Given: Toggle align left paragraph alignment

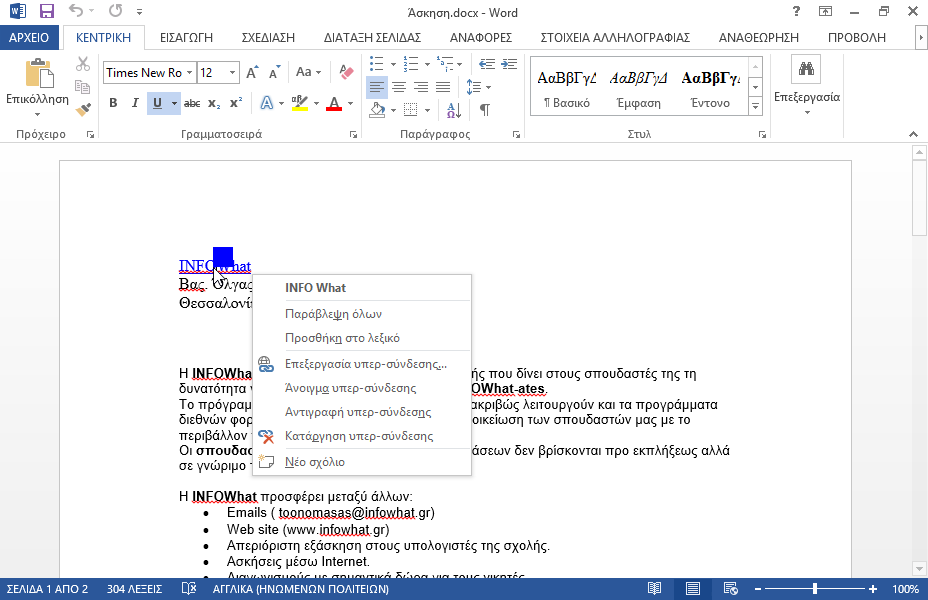Looking at the screenshot, I should pos(376,88).
